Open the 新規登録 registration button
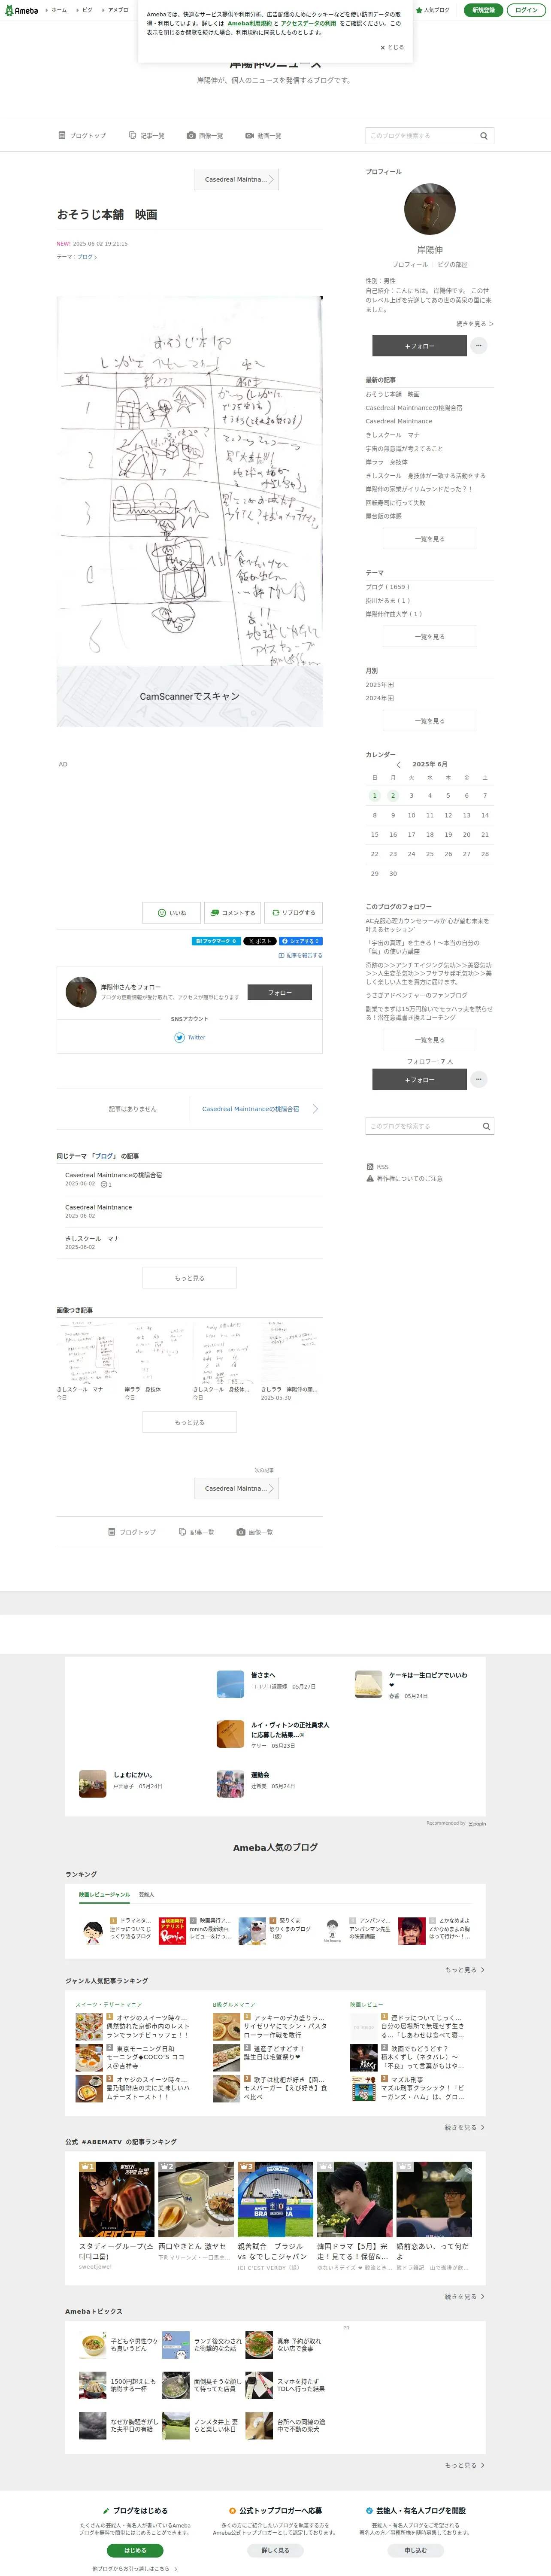551x2576 pixels. (483, 10)
